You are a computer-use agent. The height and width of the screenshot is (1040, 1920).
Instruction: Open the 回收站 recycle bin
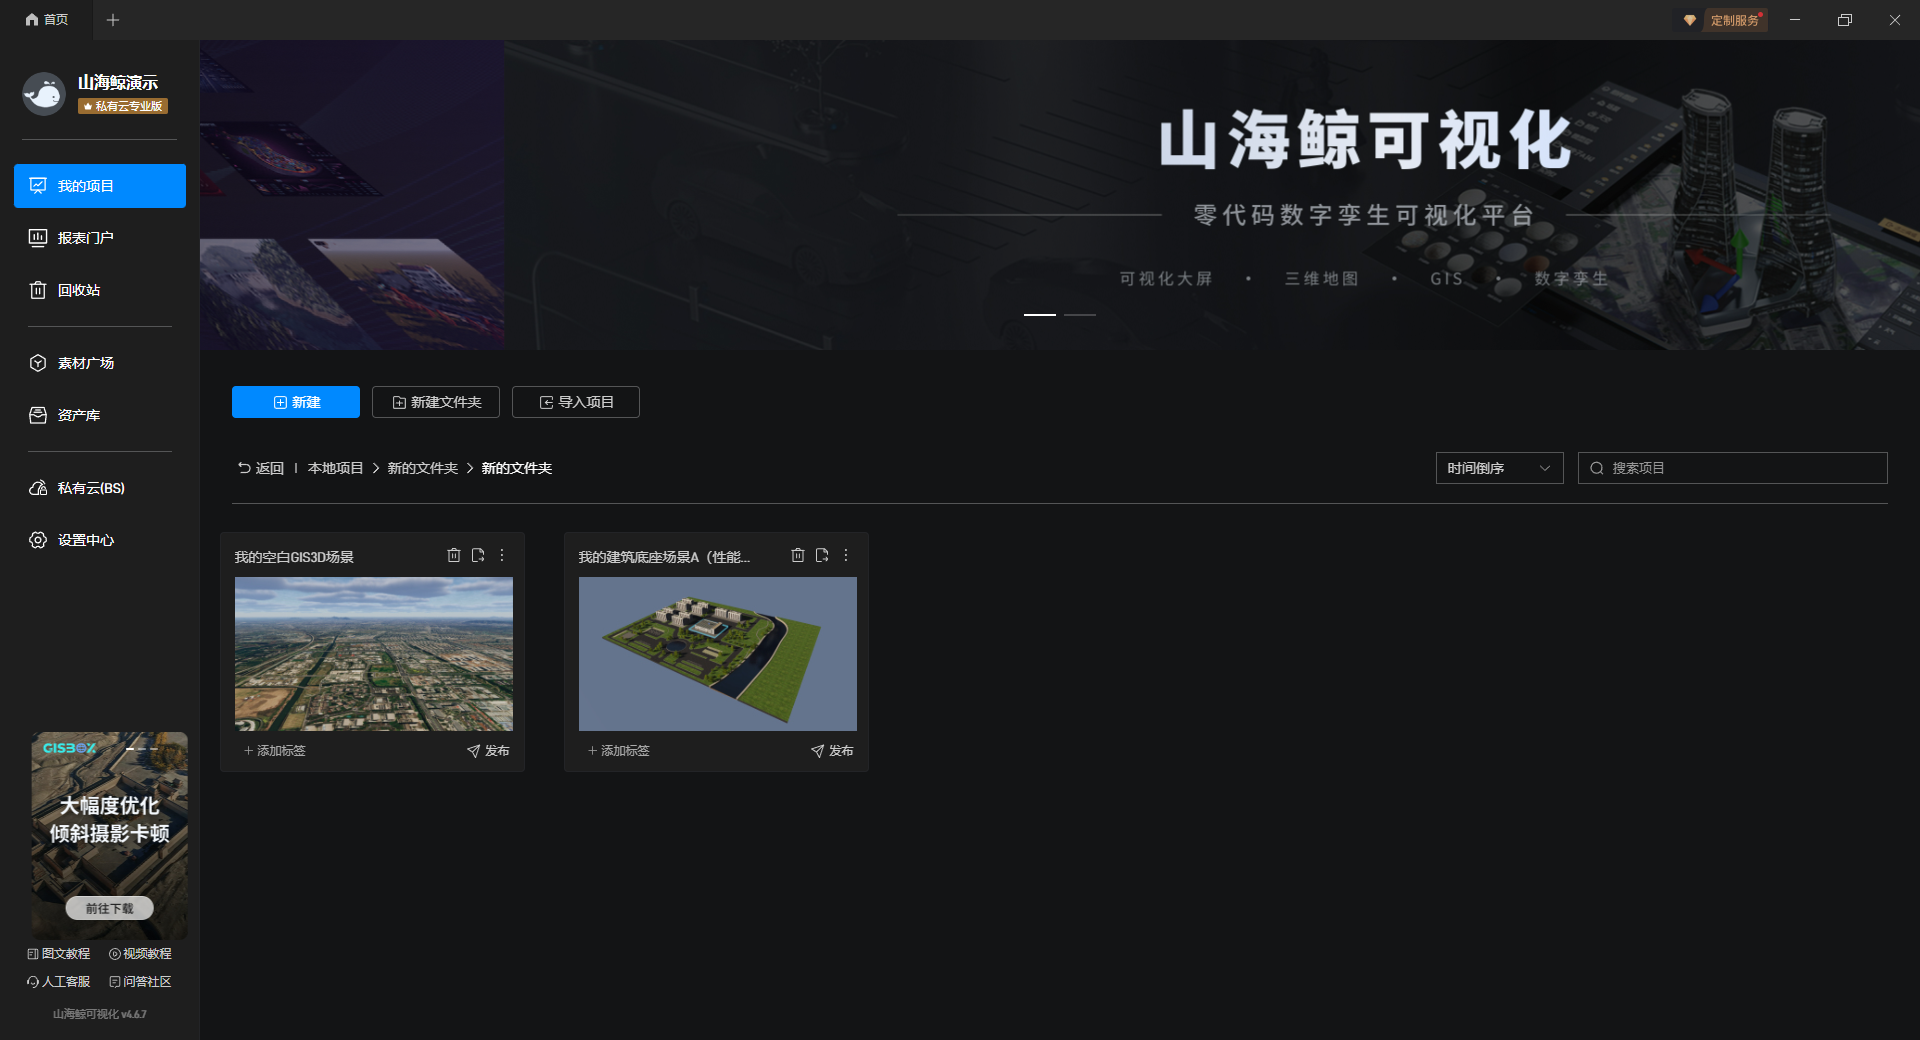(x=100, y=290)
